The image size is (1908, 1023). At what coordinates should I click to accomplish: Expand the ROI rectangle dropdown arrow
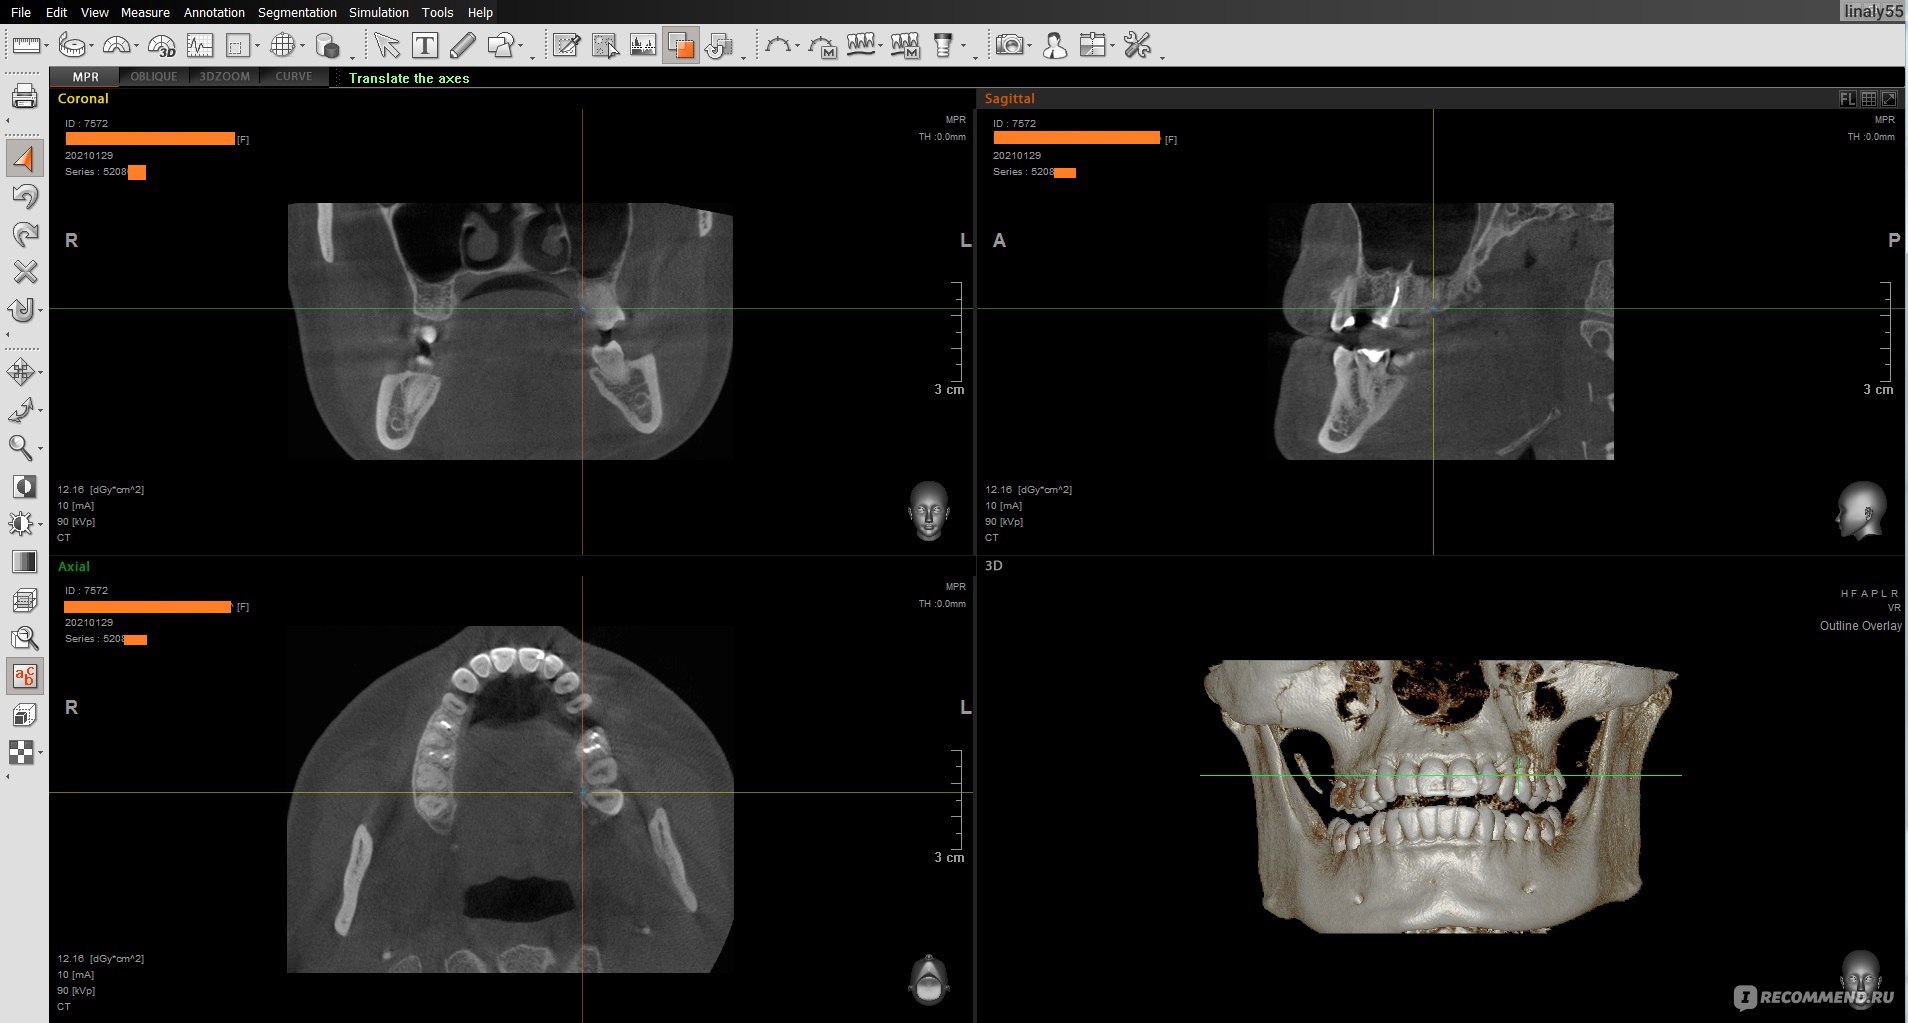(x=257, y=47)
